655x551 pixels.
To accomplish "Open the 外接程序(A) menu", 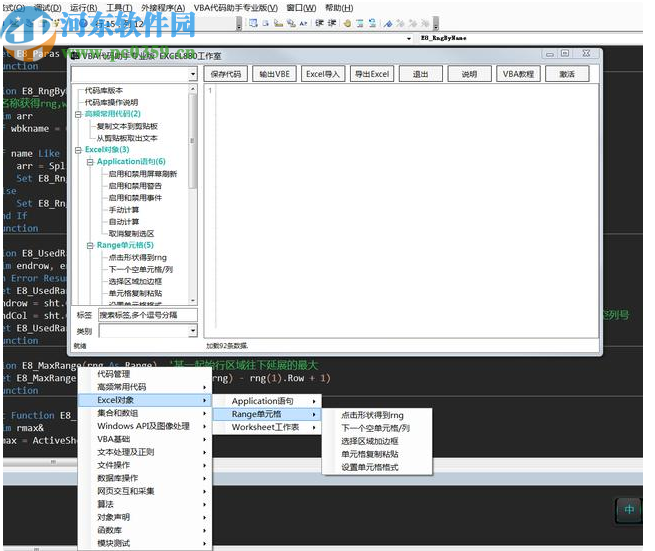I will [163, 8].
